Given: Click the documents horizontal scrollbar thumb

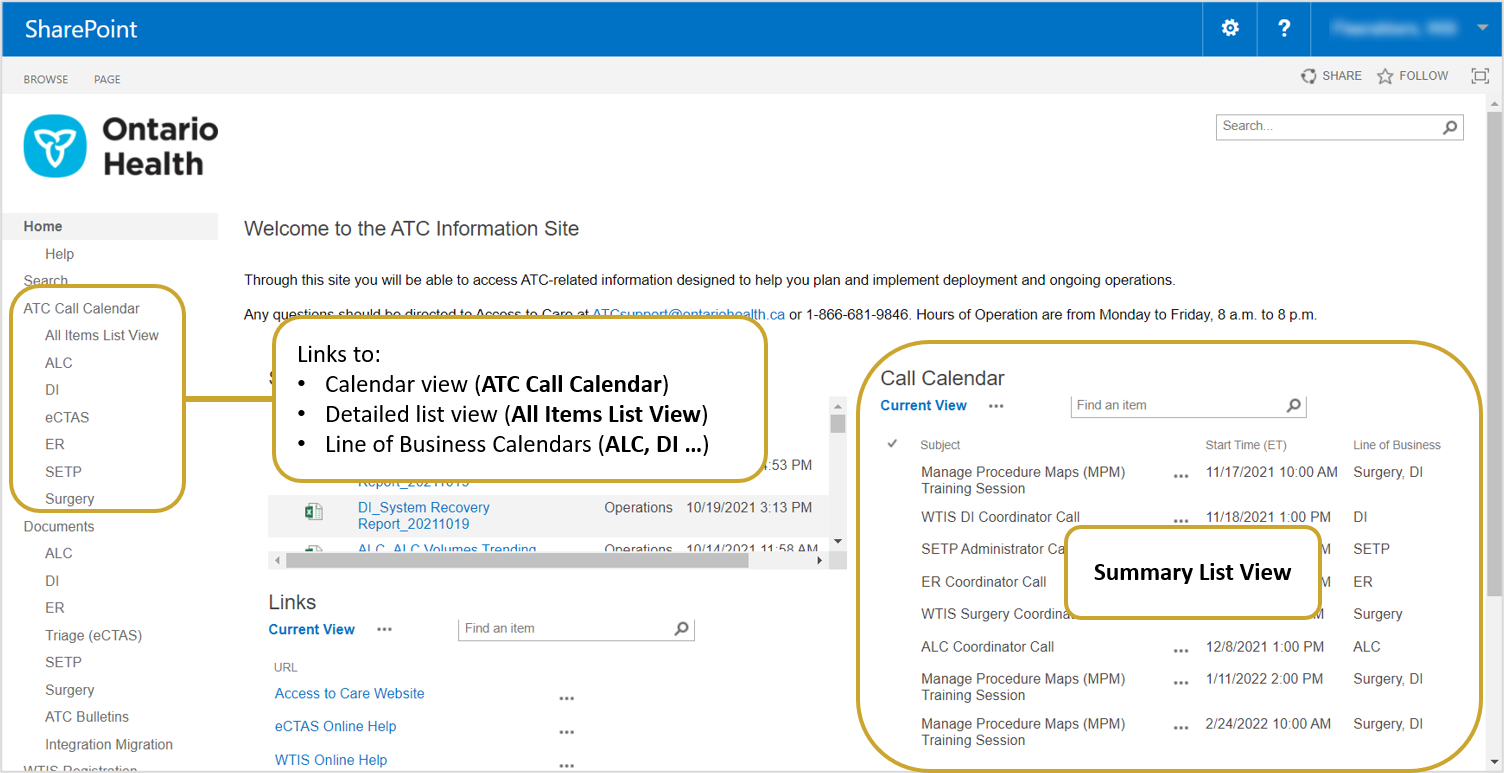Looking at the screenshot, I should [x=517, y=561].
